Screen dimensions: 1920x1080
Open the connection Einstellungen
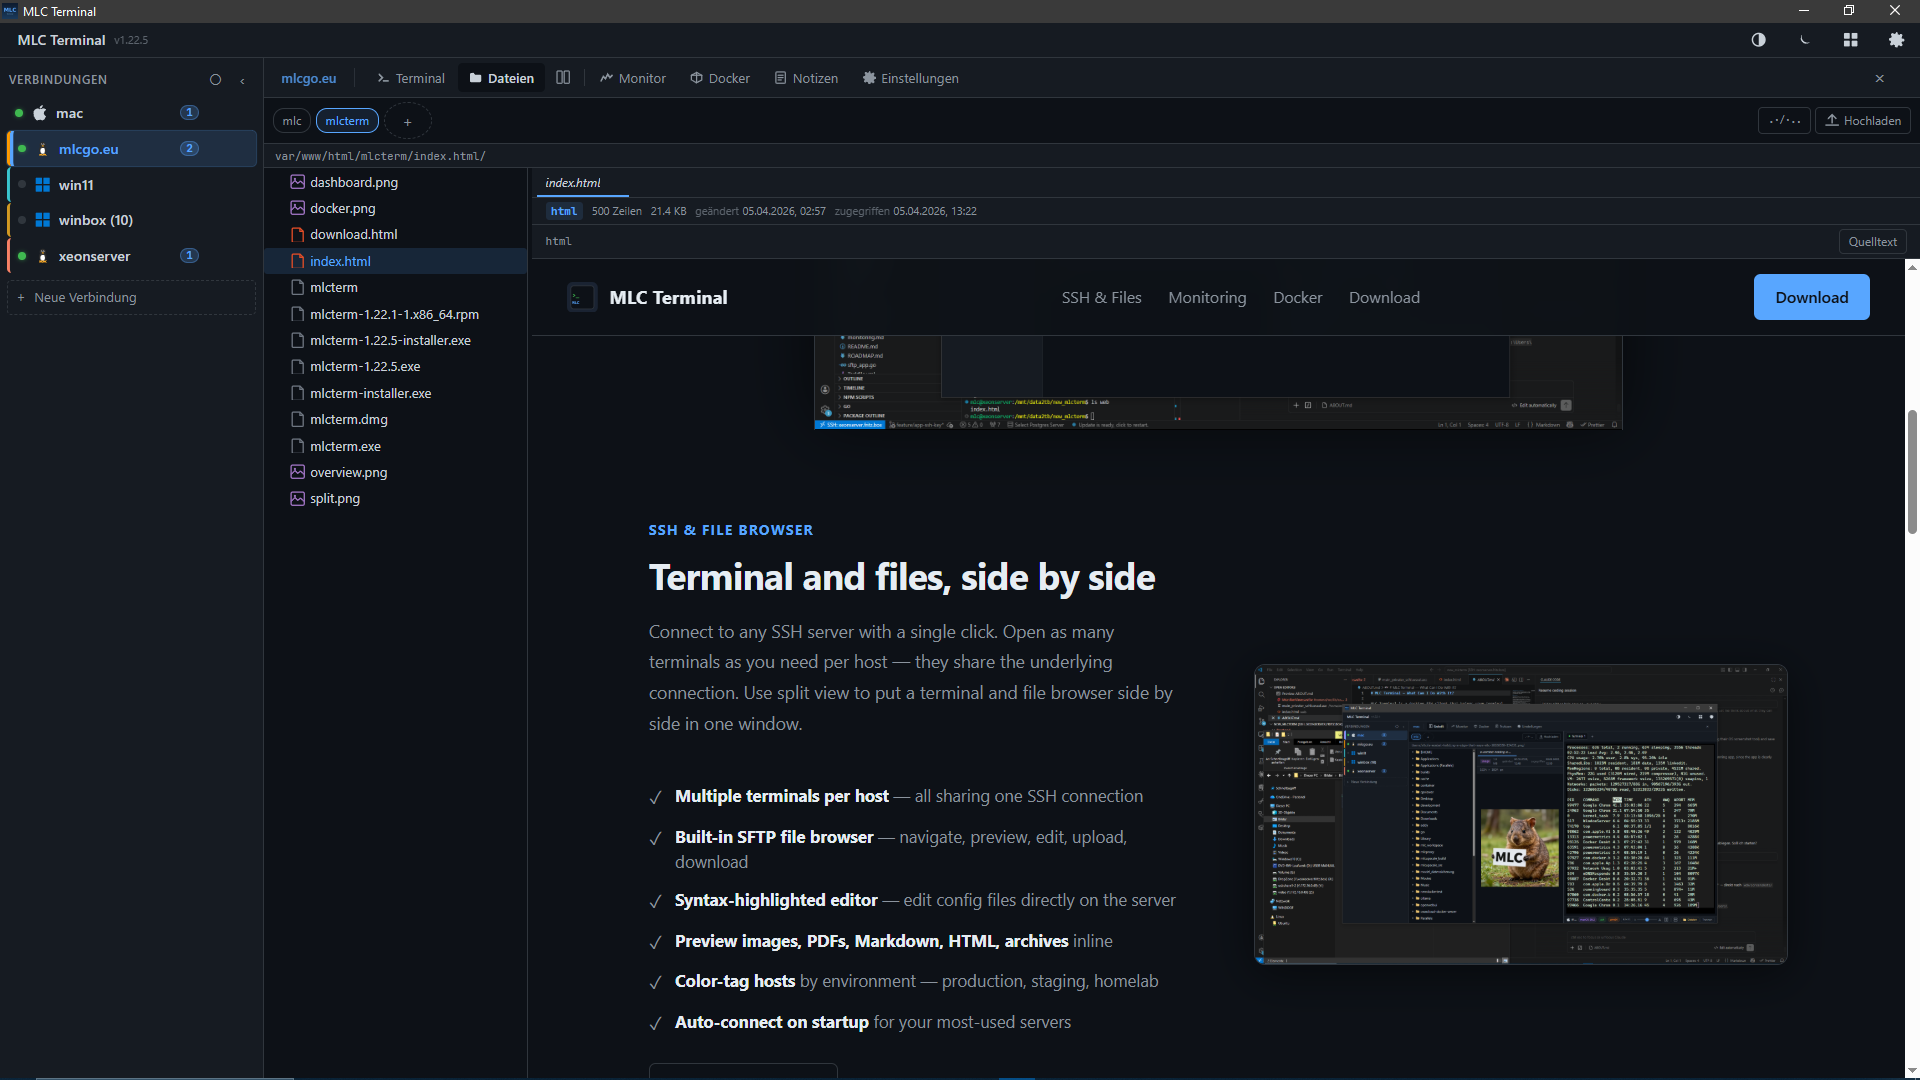point(910,78)
